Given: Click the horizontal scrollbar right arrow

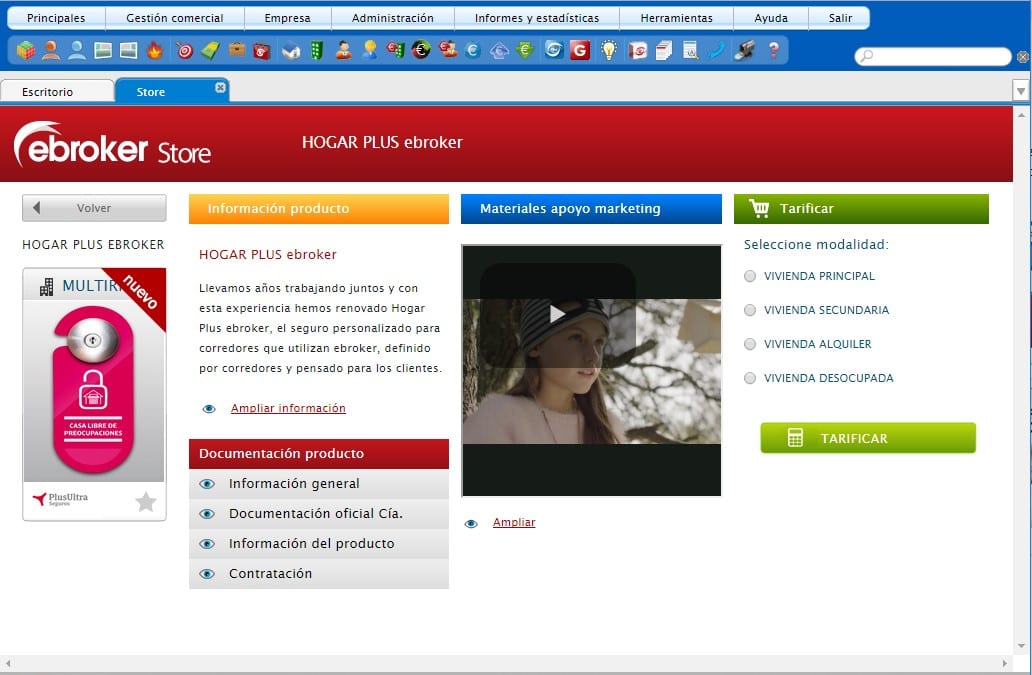Looking at the screenshot, I should (1005, 663).
